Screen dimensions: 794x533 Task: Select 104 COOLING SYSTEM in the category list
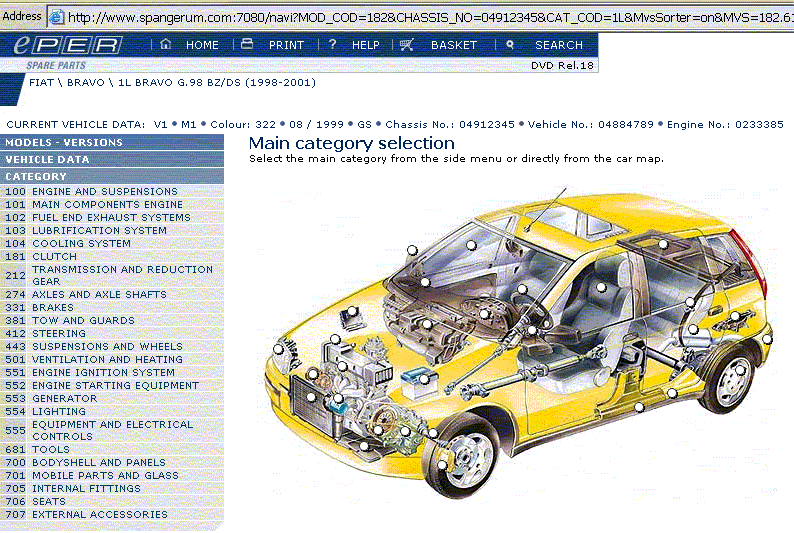pos(81,243)
